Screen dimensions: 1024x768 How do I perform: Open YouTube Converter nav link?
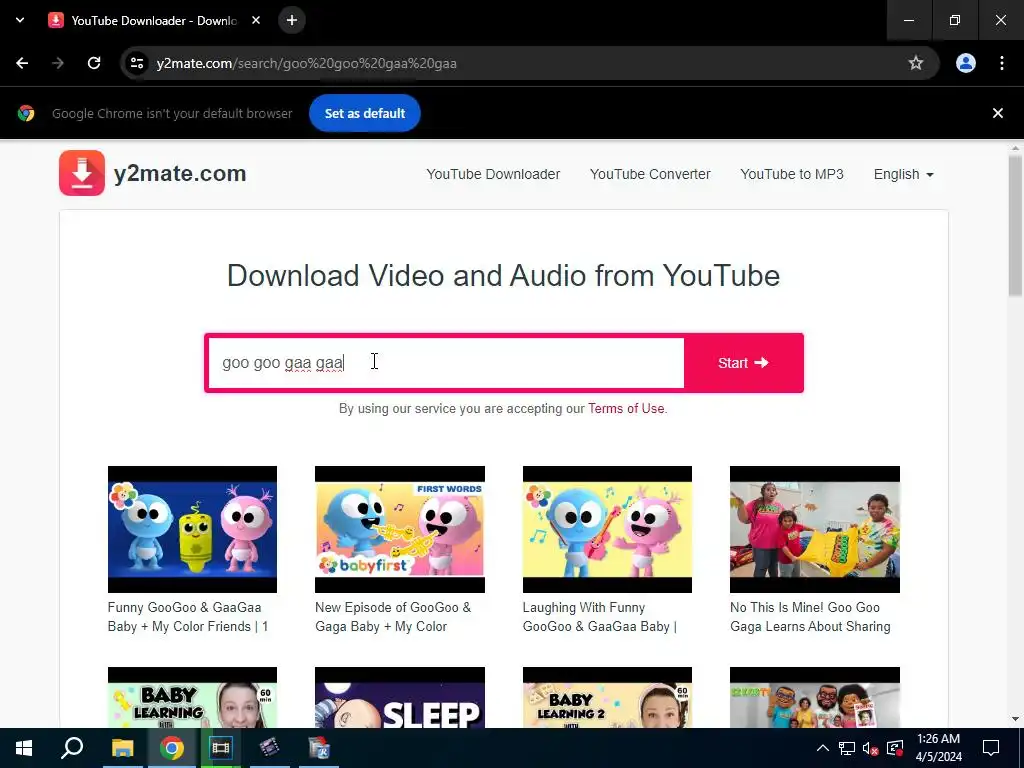coord(650,174)
